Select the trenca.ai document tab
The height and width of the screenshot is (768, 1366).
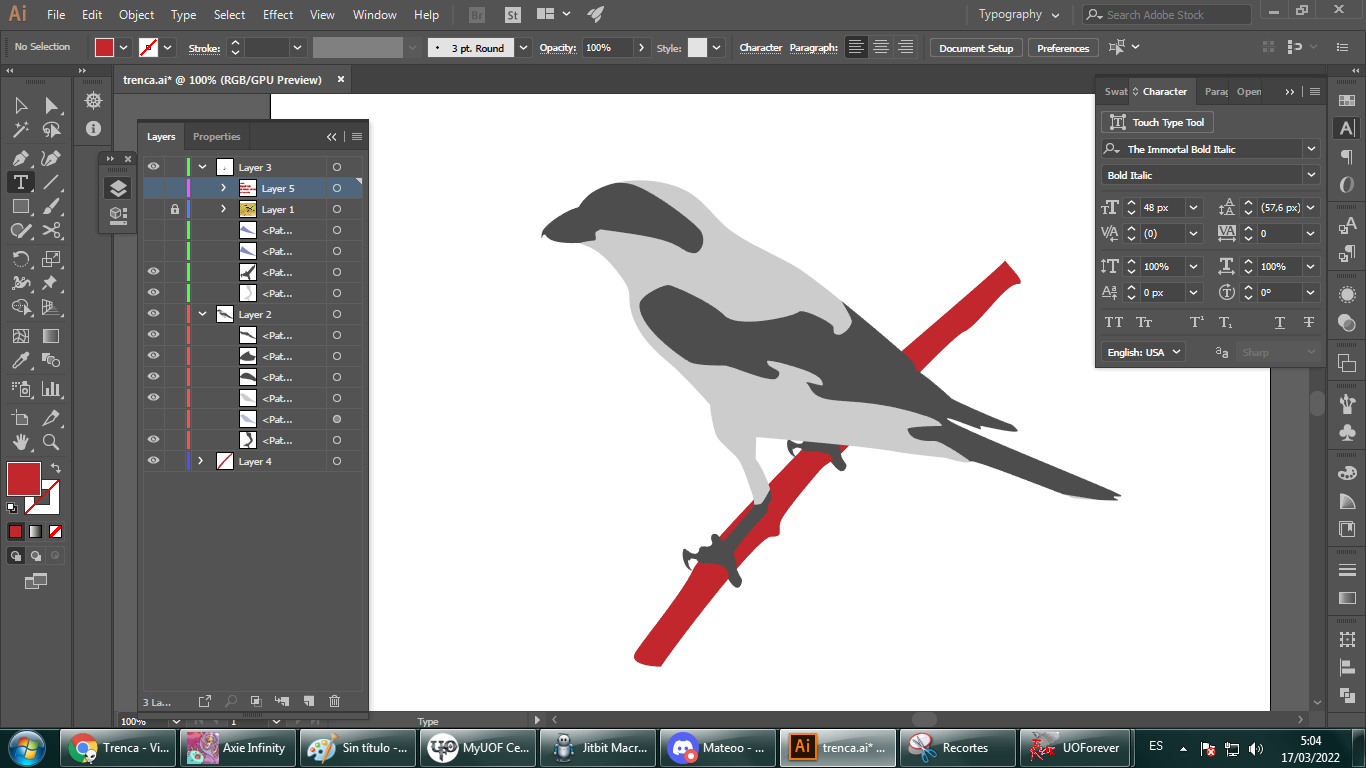pos(222,79)
